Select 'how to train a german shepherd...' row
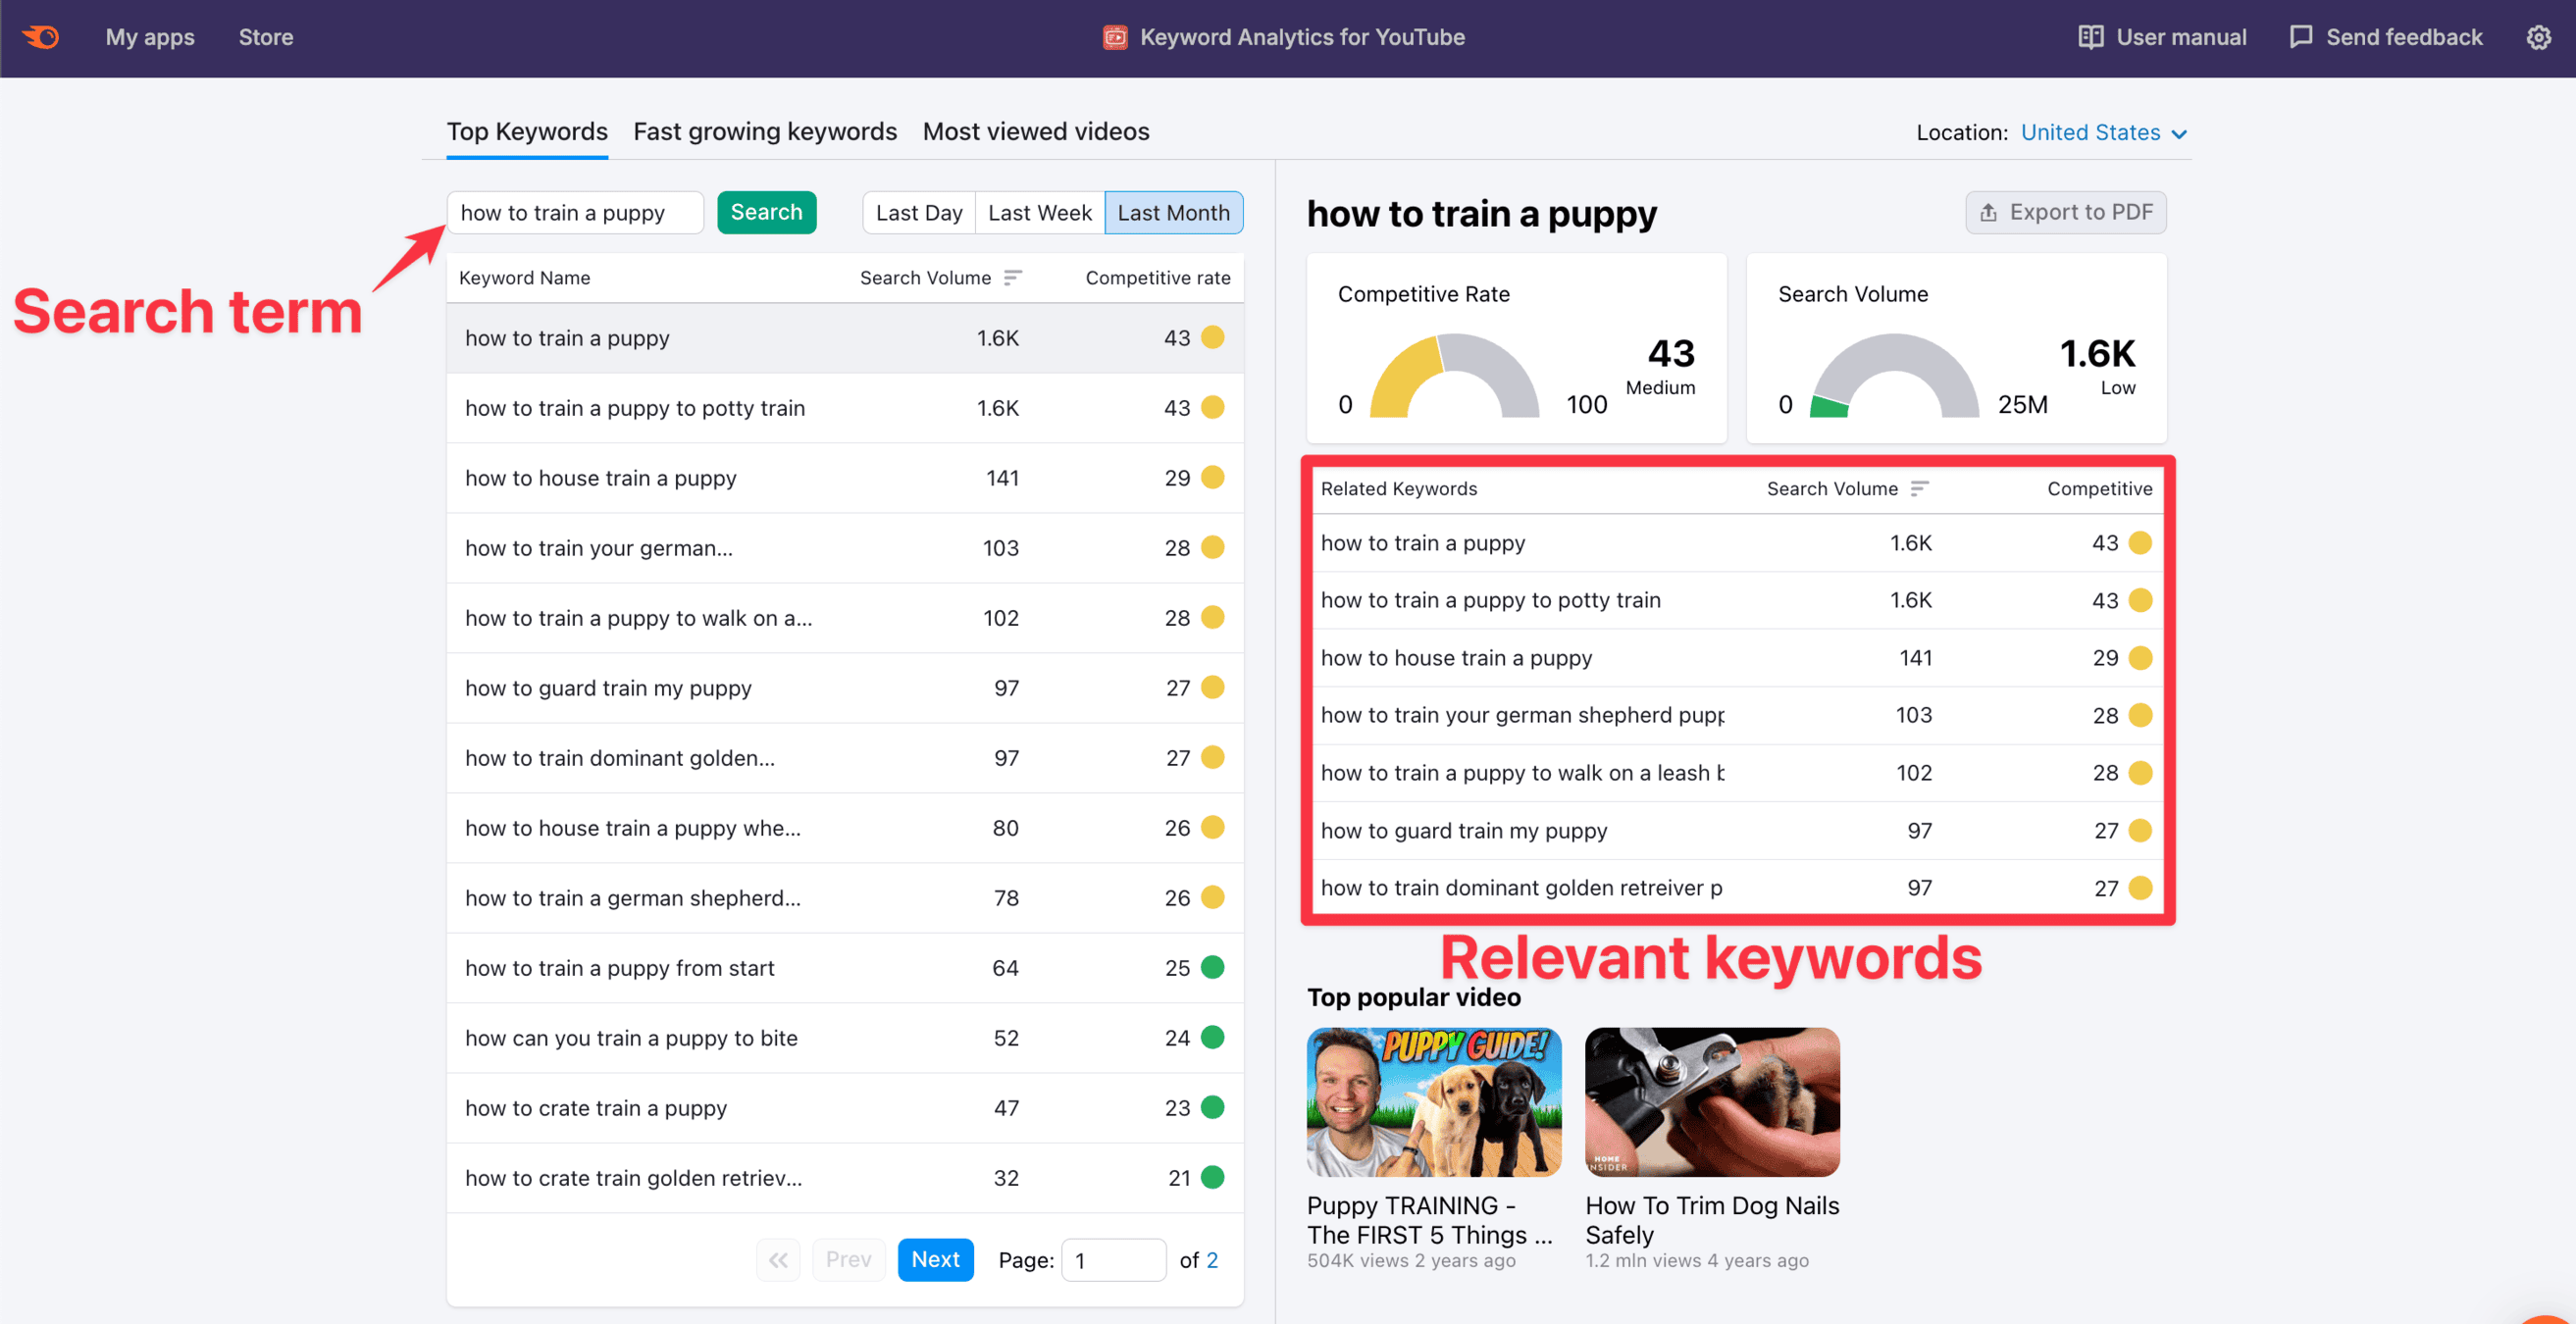The image size is (2576, 1324). (845, 898)
